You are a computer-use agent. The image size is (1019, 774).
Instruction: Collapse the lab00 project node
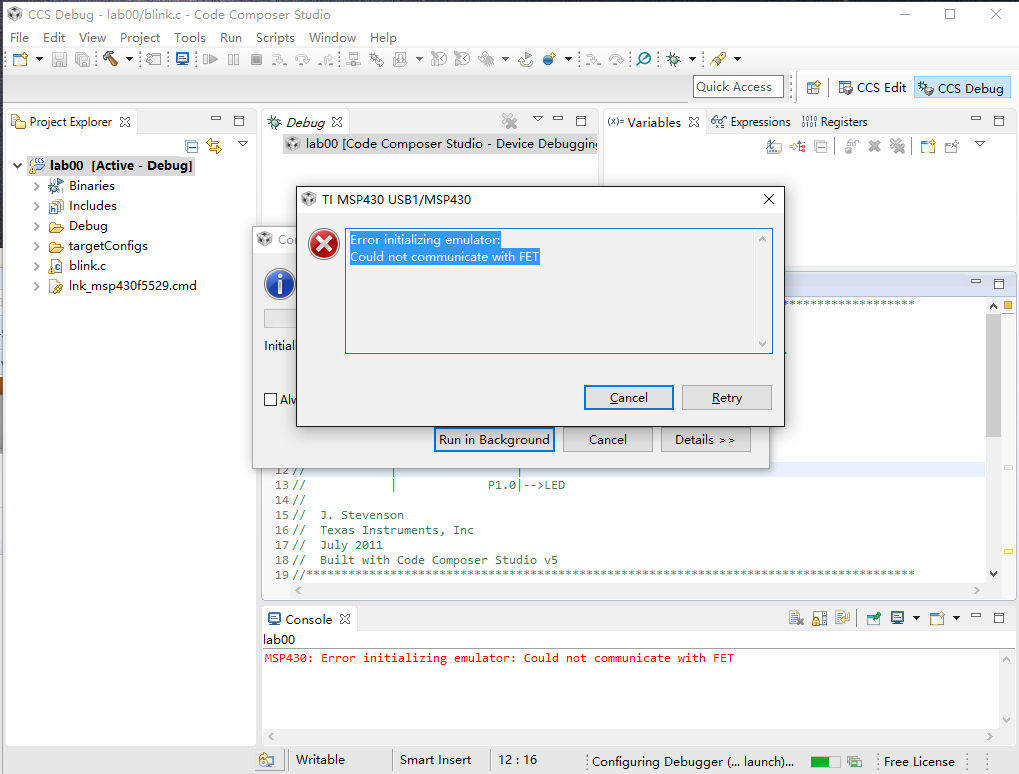[19, 166]
